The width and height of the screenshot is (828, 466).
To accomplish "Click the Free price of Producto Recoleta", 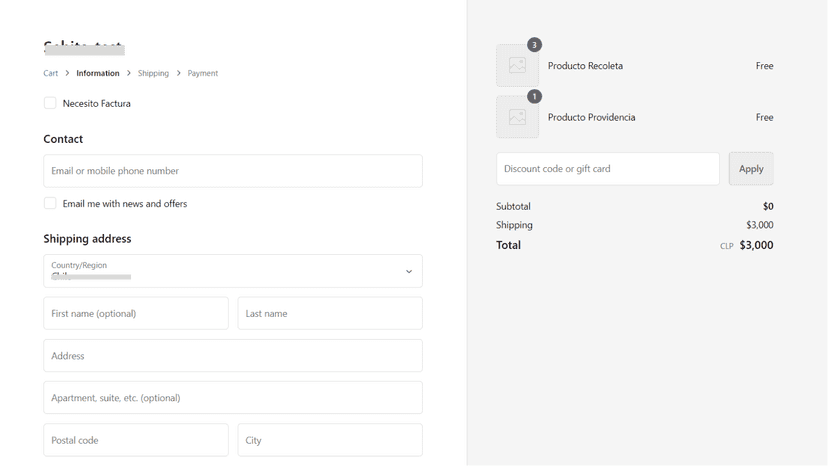I will coord(764,66).
